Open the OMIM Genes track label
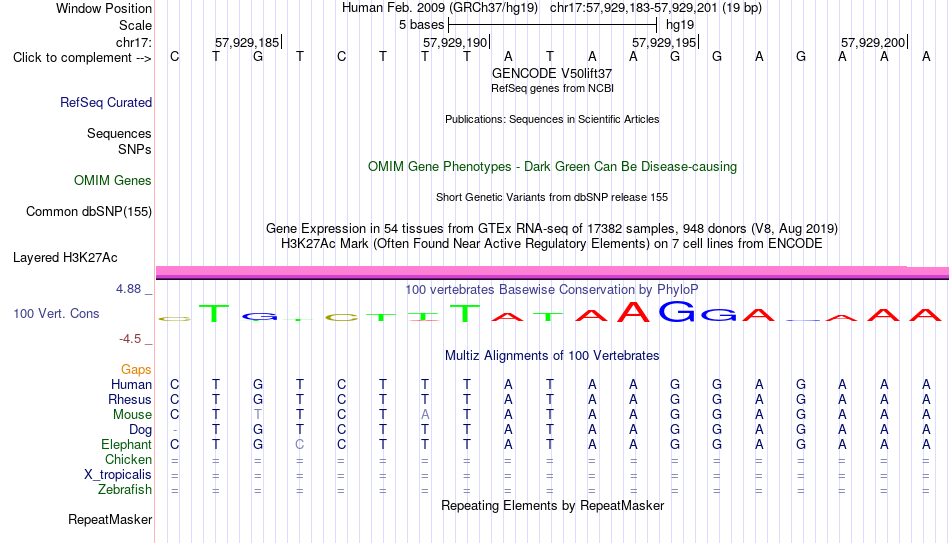 point(113,181)
